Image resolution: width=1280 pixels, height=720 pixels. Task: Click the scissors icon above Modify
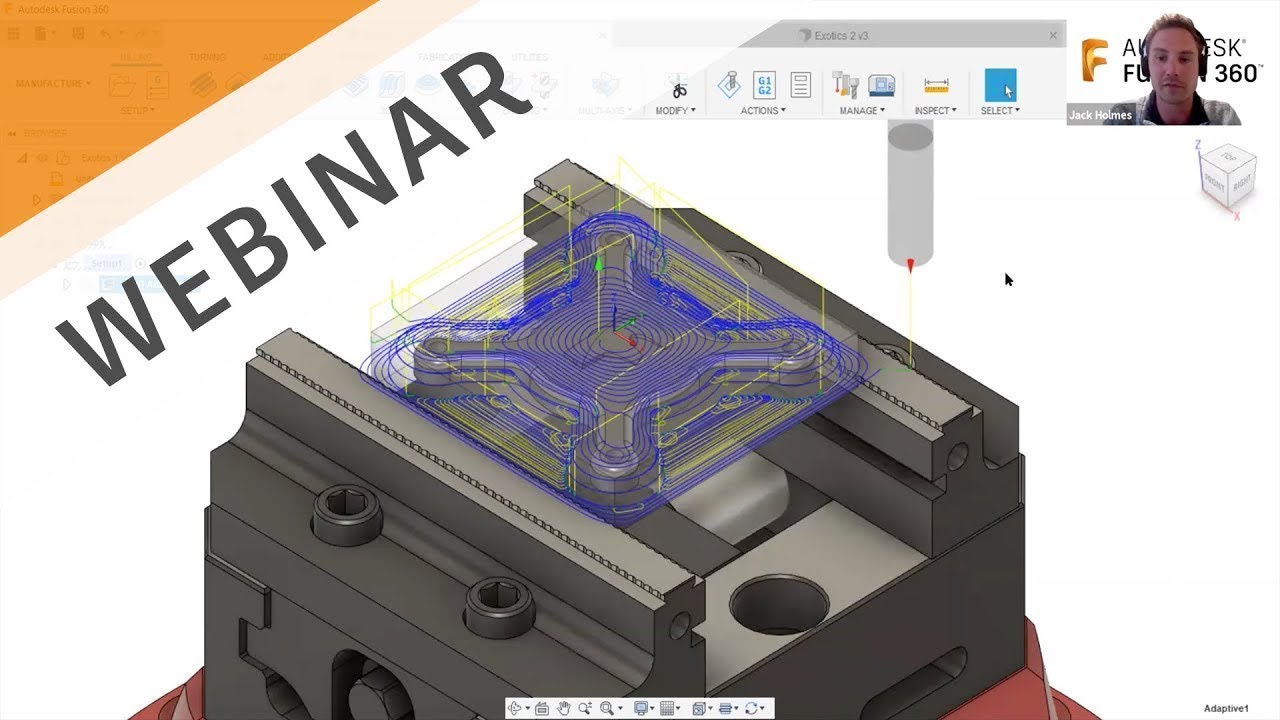click(678, 85)
